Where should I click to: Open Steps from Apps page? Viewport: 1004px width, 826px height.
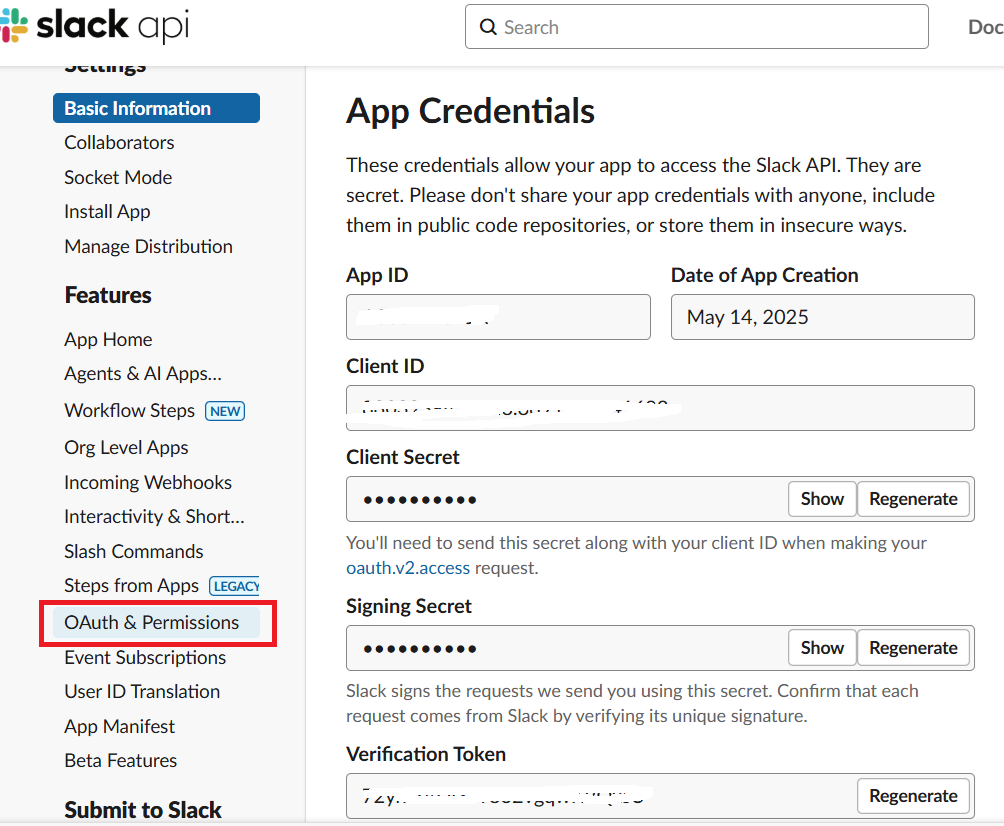point(131,586)
